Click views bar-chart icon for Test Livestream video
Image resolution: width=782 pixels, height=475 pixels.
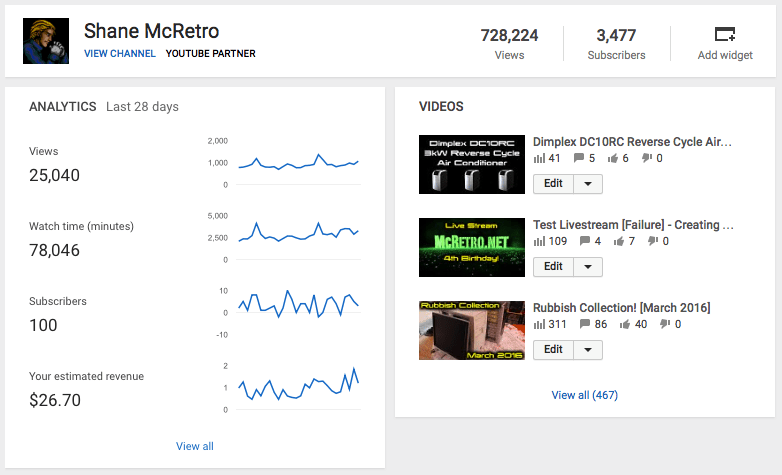coord(539,241)
